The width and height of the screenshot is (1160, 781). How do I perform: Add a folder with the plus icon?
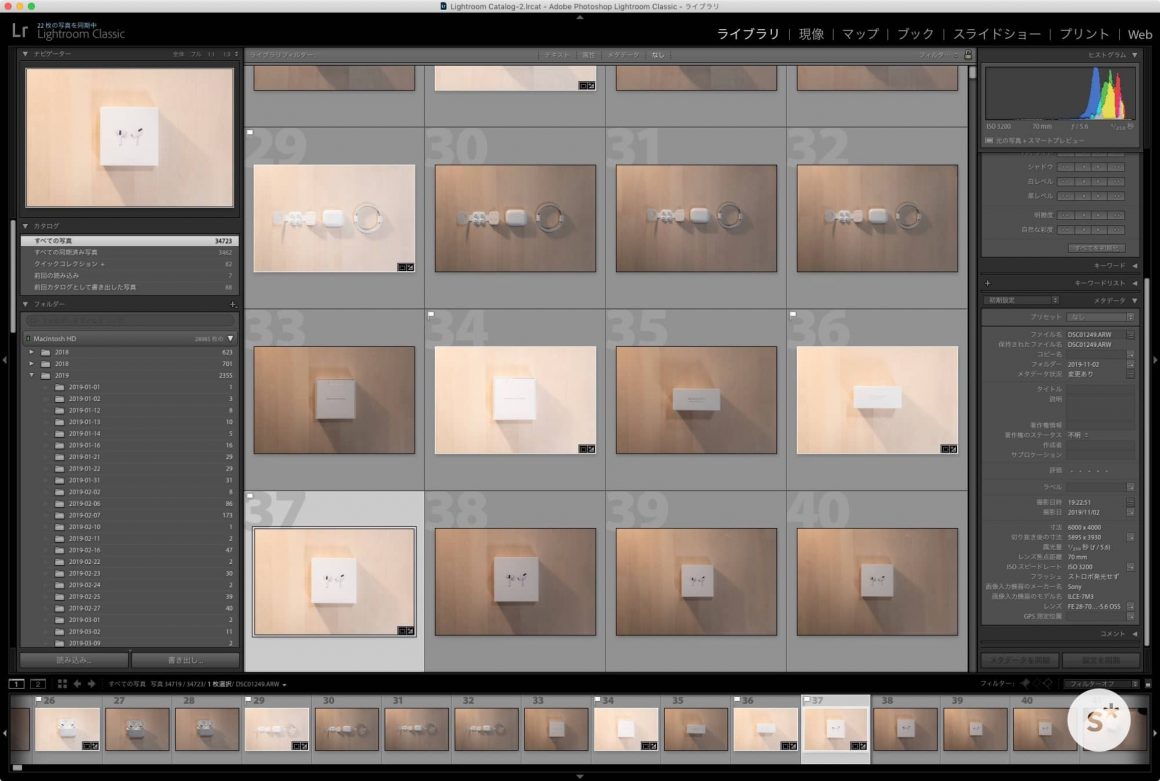point(232,304)
